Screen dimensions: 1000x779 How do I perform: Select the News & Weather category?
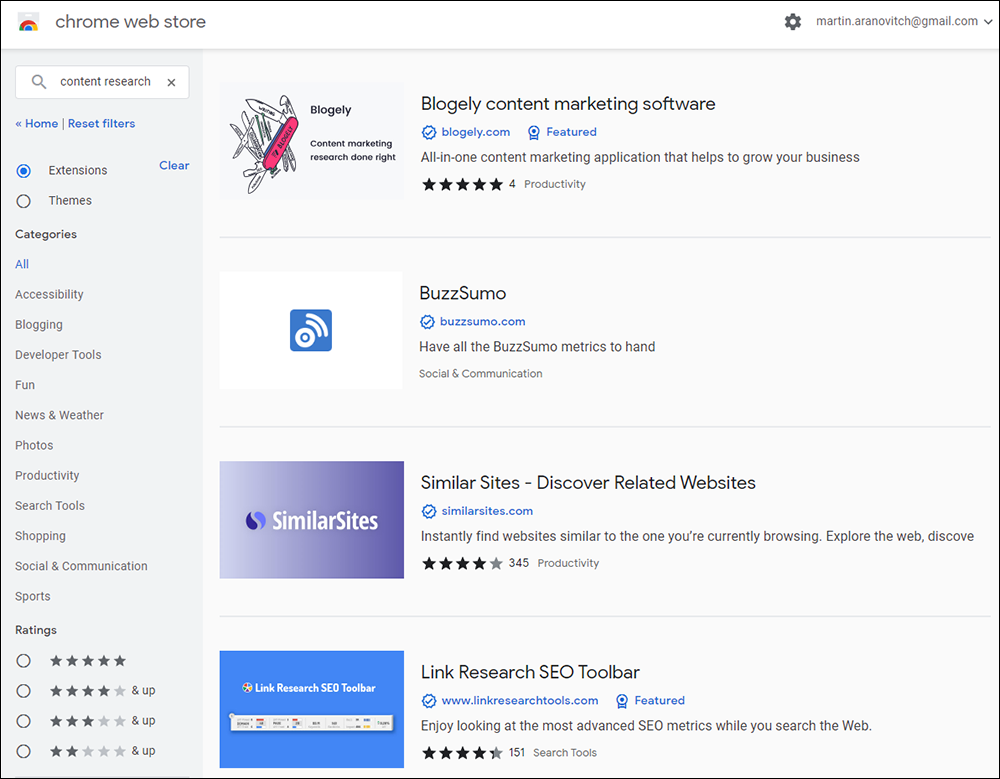pyautogui.click(x=59, y=415)
